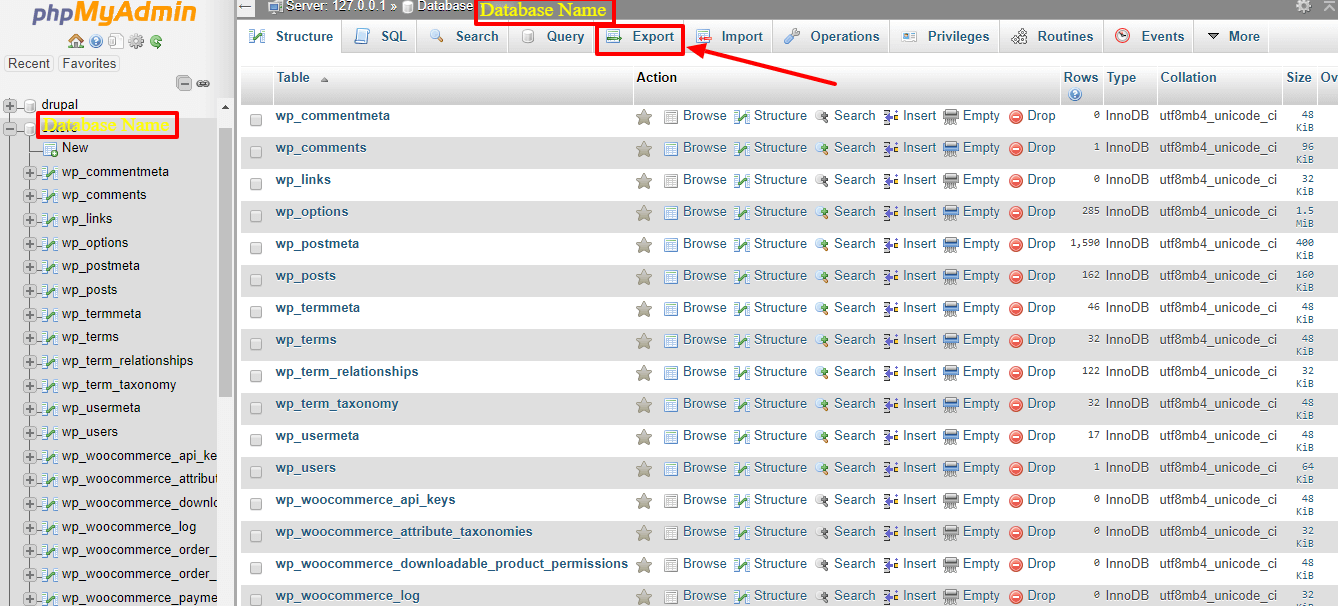Click Drop link for wp_term_taxonomy

(x=1041, y=404)
